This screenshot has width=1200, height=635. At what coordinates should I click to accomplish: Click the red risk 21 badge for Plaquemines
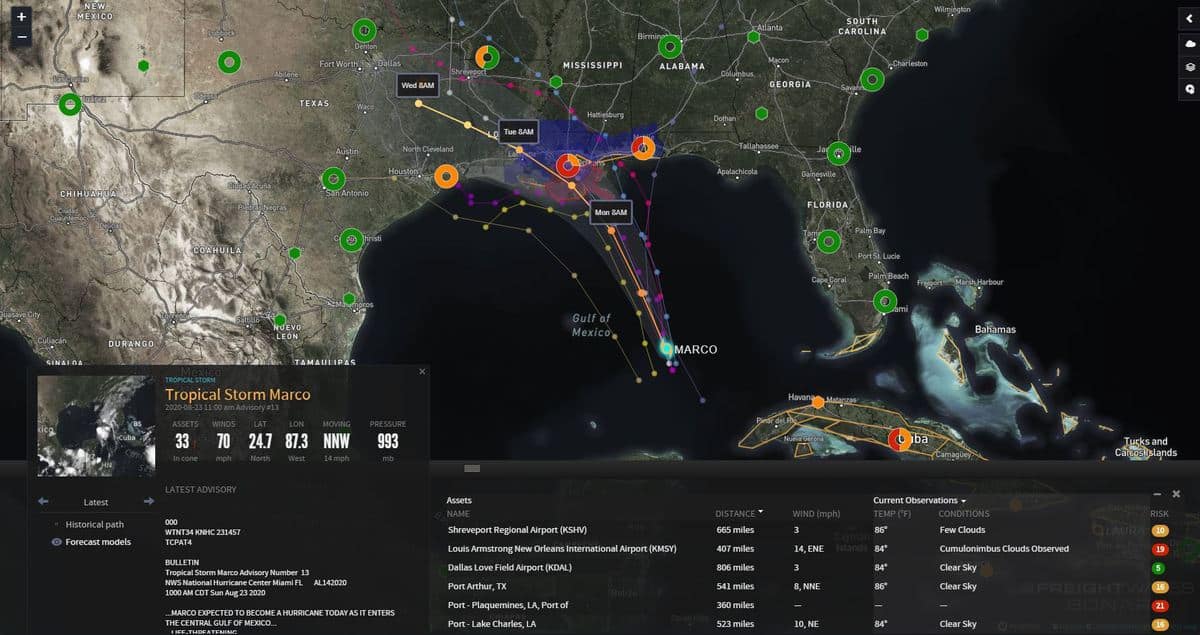tap(1161, 605)
